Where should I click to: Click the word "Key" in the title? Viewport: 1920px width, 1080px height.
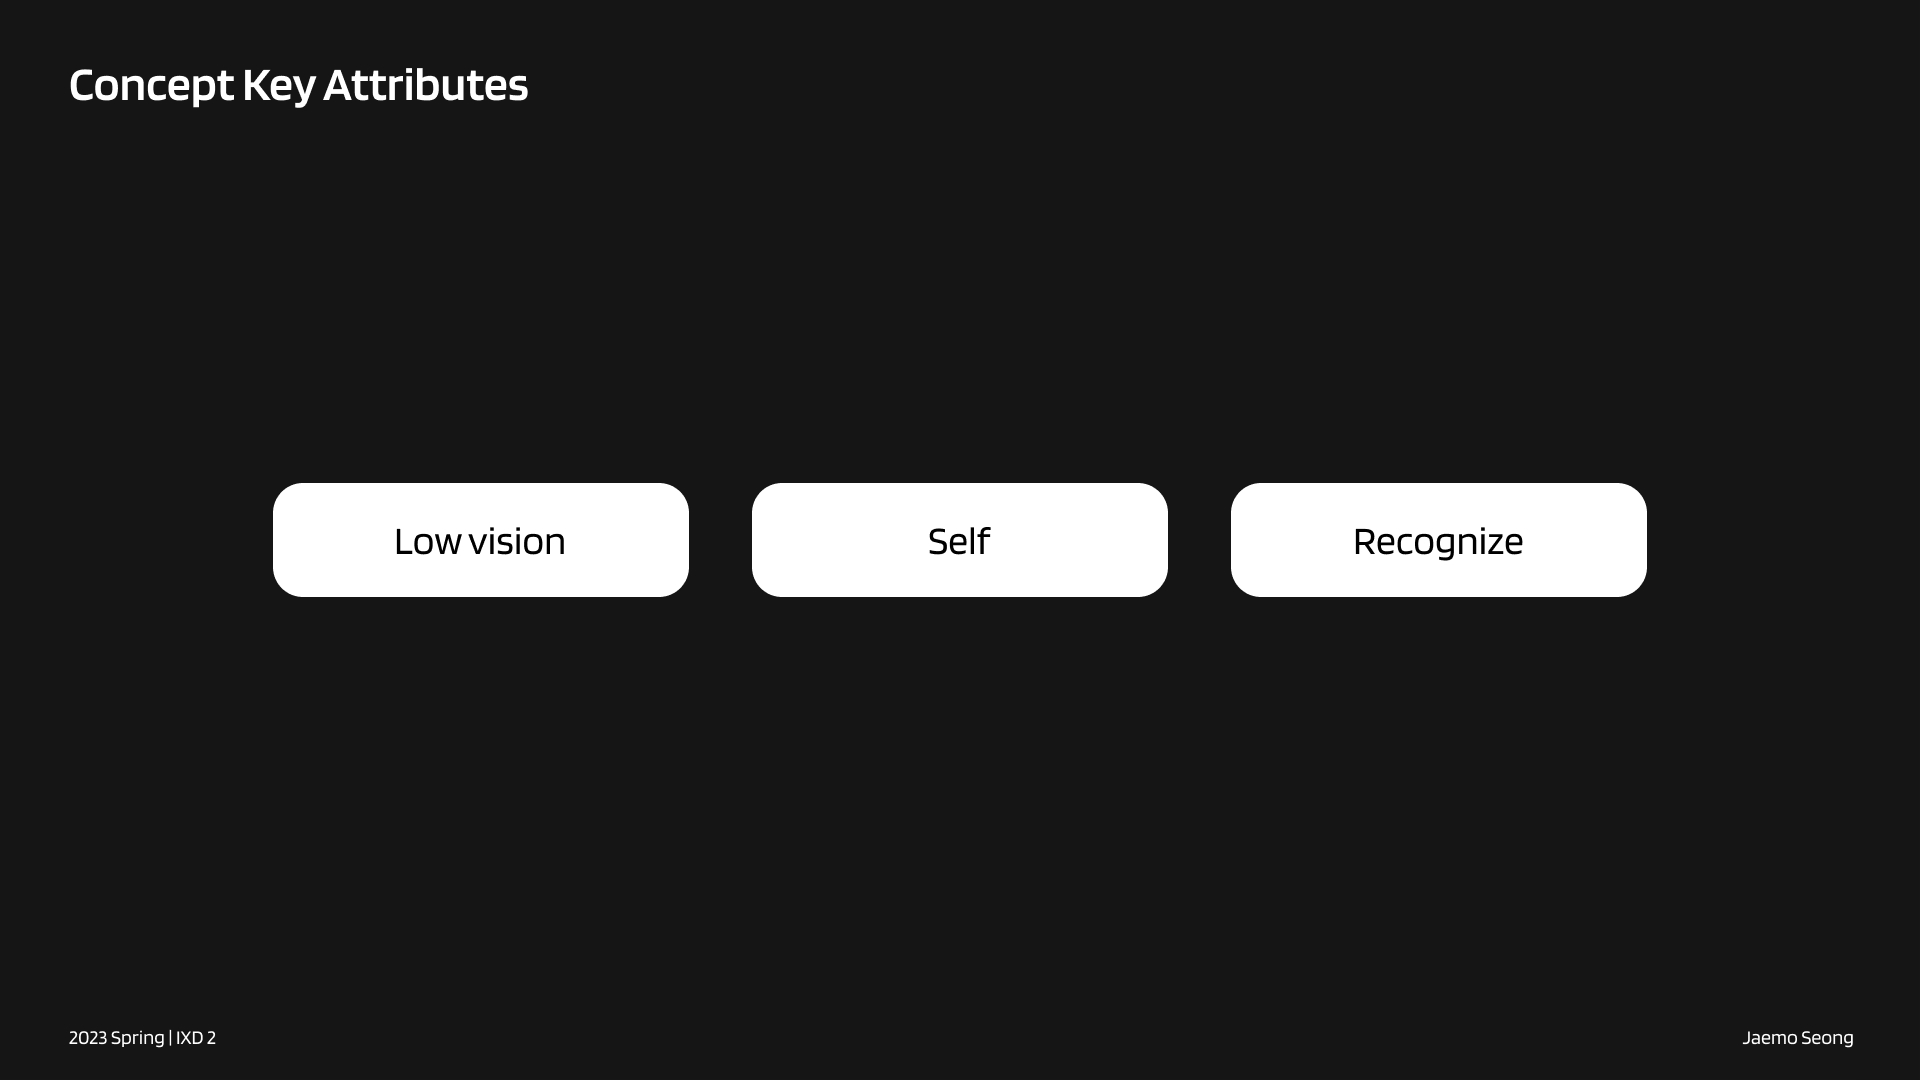pyautogui.click(x=279, y=86)
